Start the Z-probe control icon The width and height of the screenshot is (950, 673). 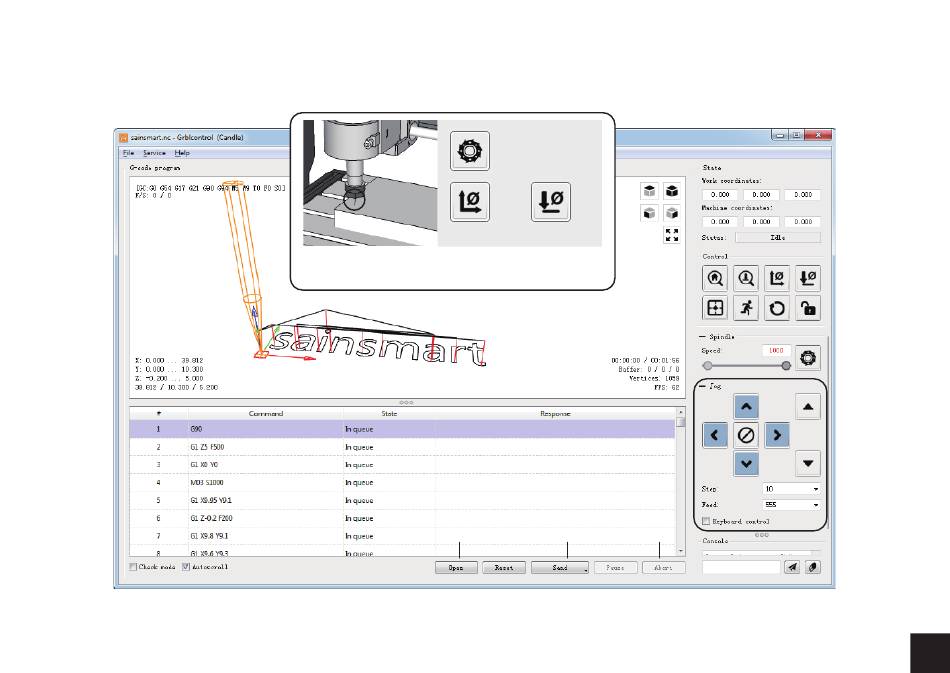coord(746,278)
